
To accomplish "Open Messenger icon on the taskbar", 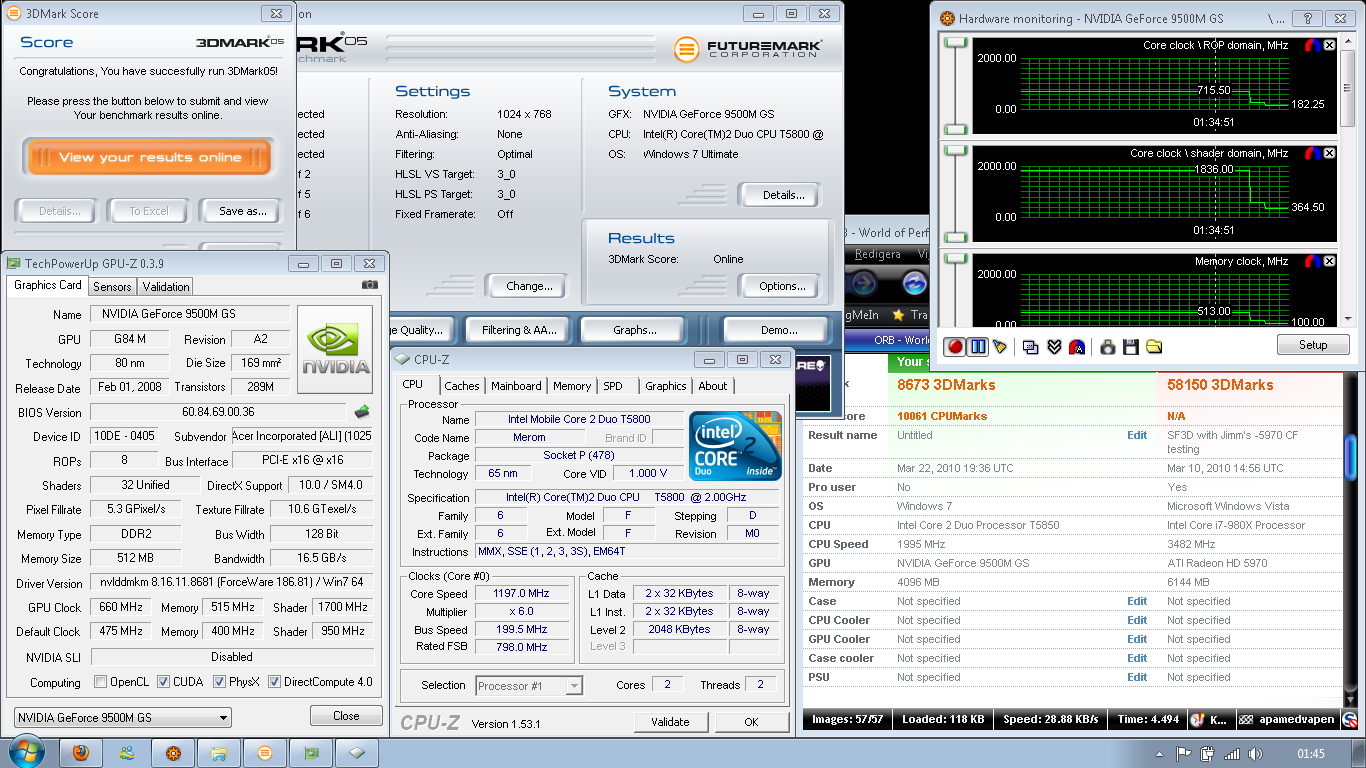I will (x=127, y=753).
